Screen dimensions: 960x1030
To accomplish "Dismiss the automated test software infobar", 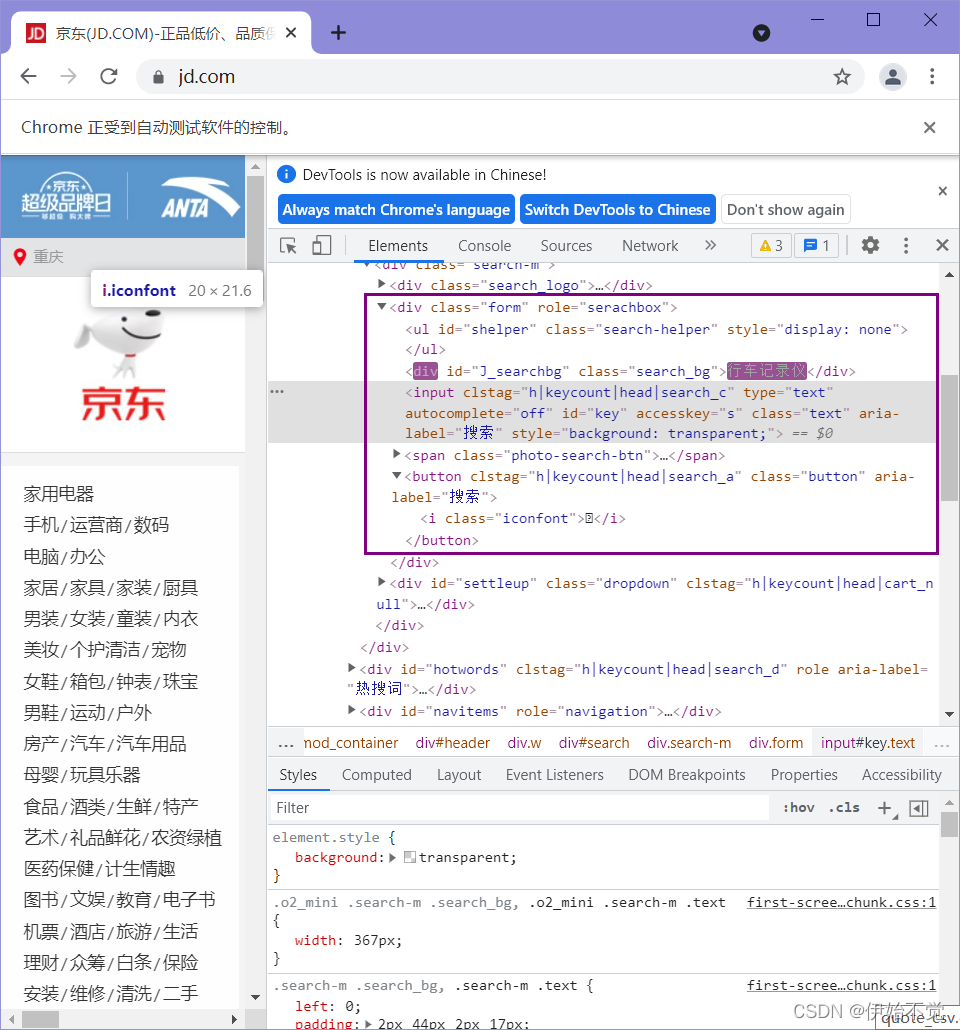I will (x=929, y=127).
